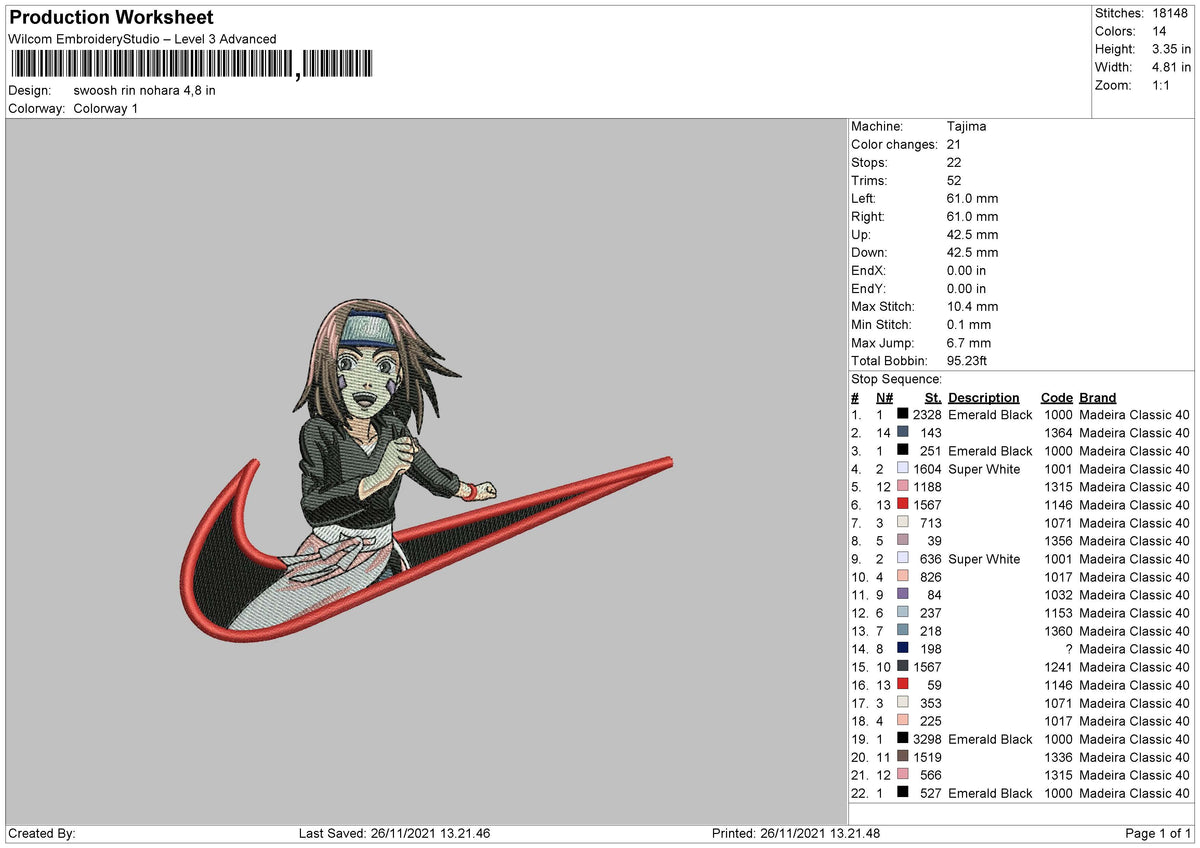Select the Wilcom EmbroideryStudio Level 3 Advanced line
Image resolution: width=1200 pixels, height=848 pixels.
click(142, 39)
